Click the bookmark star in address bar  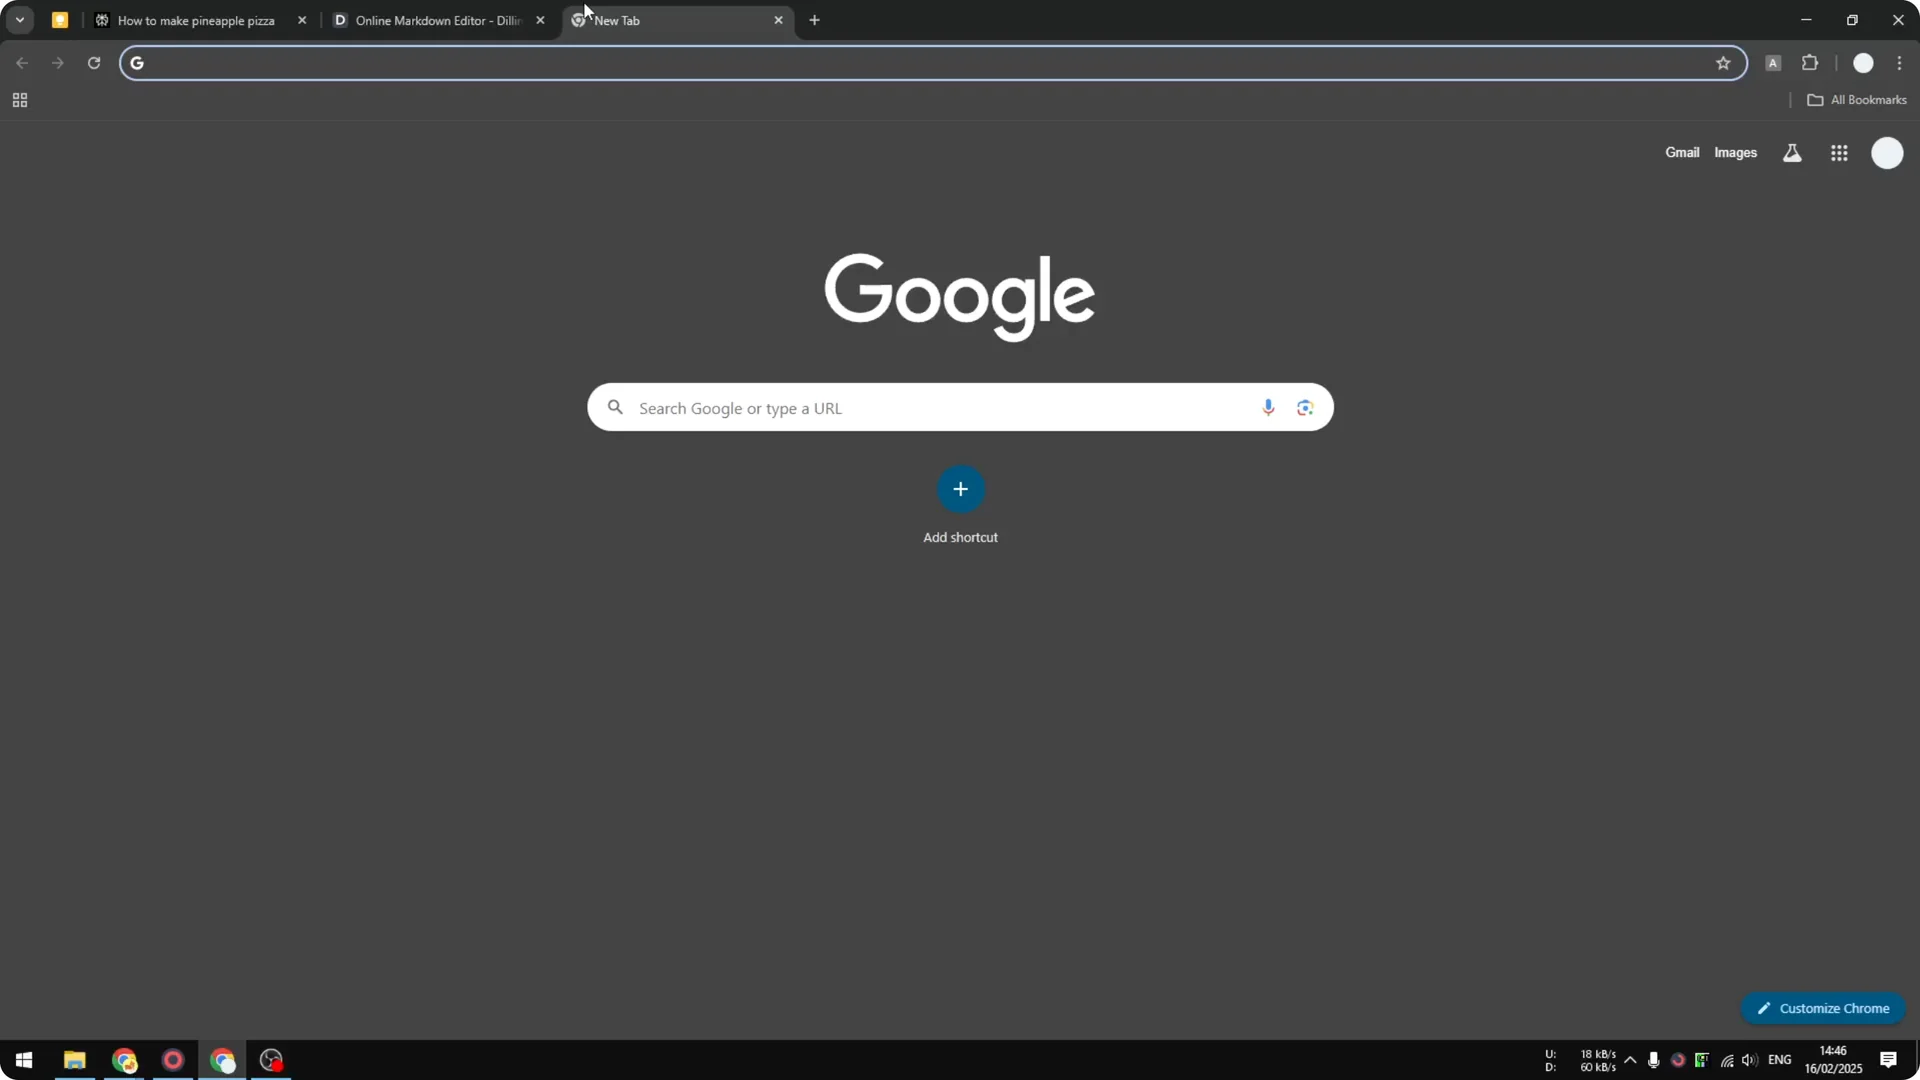coord(1724,62)
